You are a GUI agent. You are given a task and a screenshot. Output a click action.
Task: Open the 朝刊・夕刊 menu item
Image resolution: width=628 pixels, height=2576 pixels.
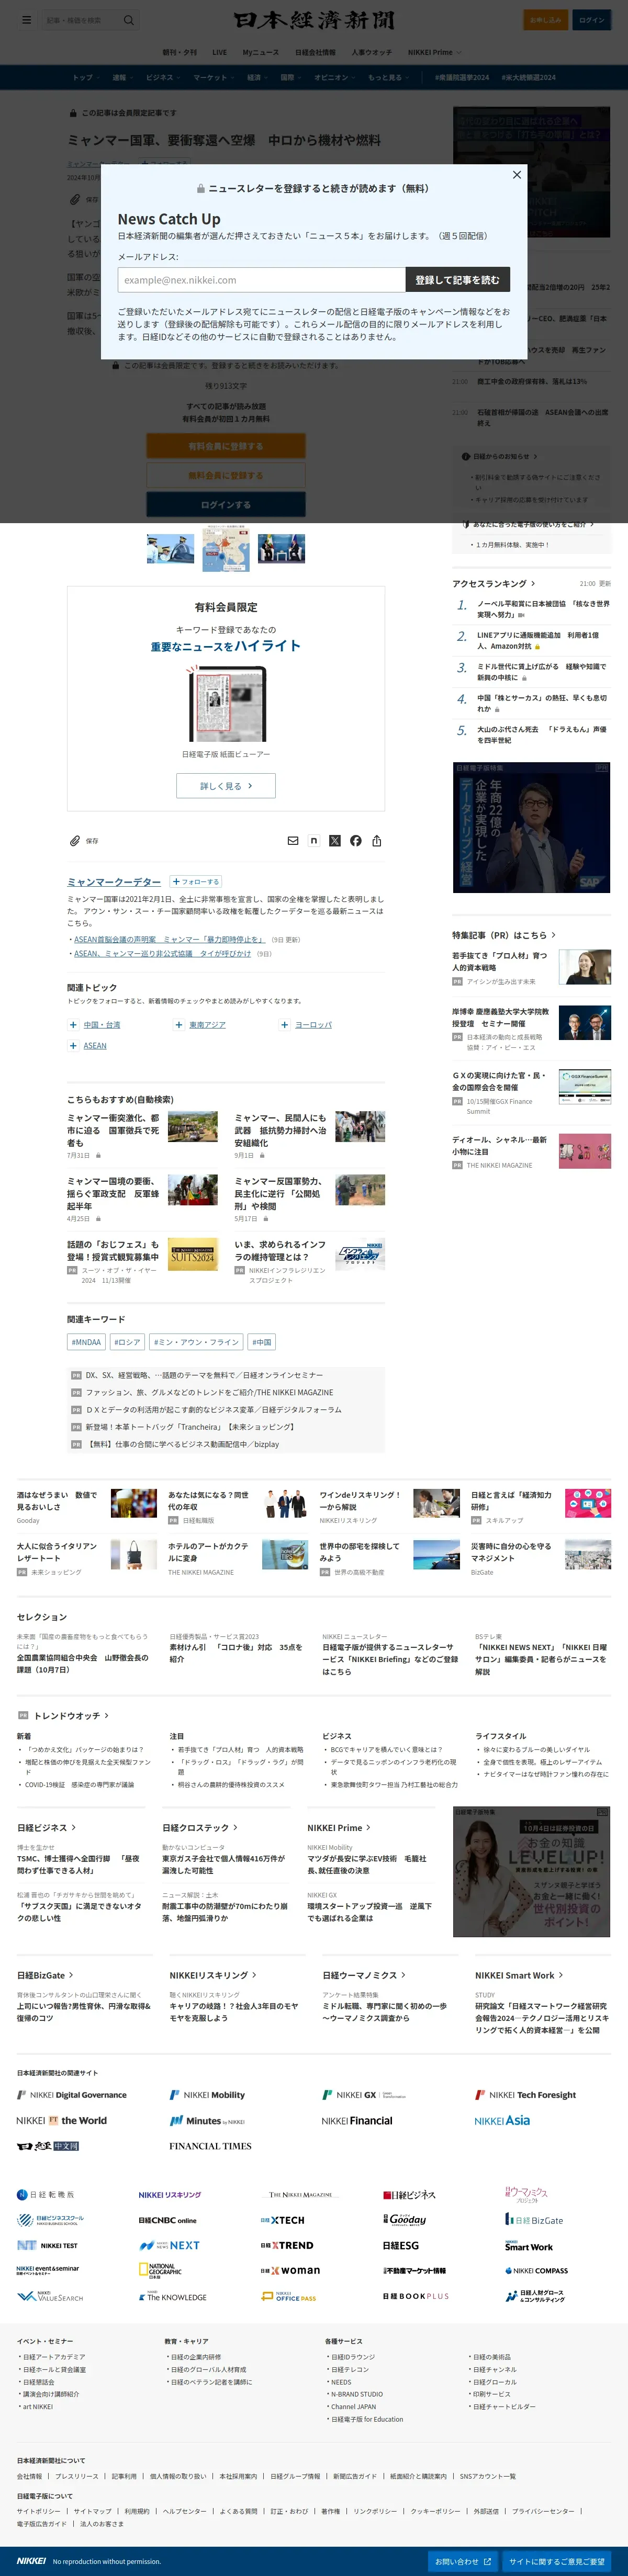[180, 52]
